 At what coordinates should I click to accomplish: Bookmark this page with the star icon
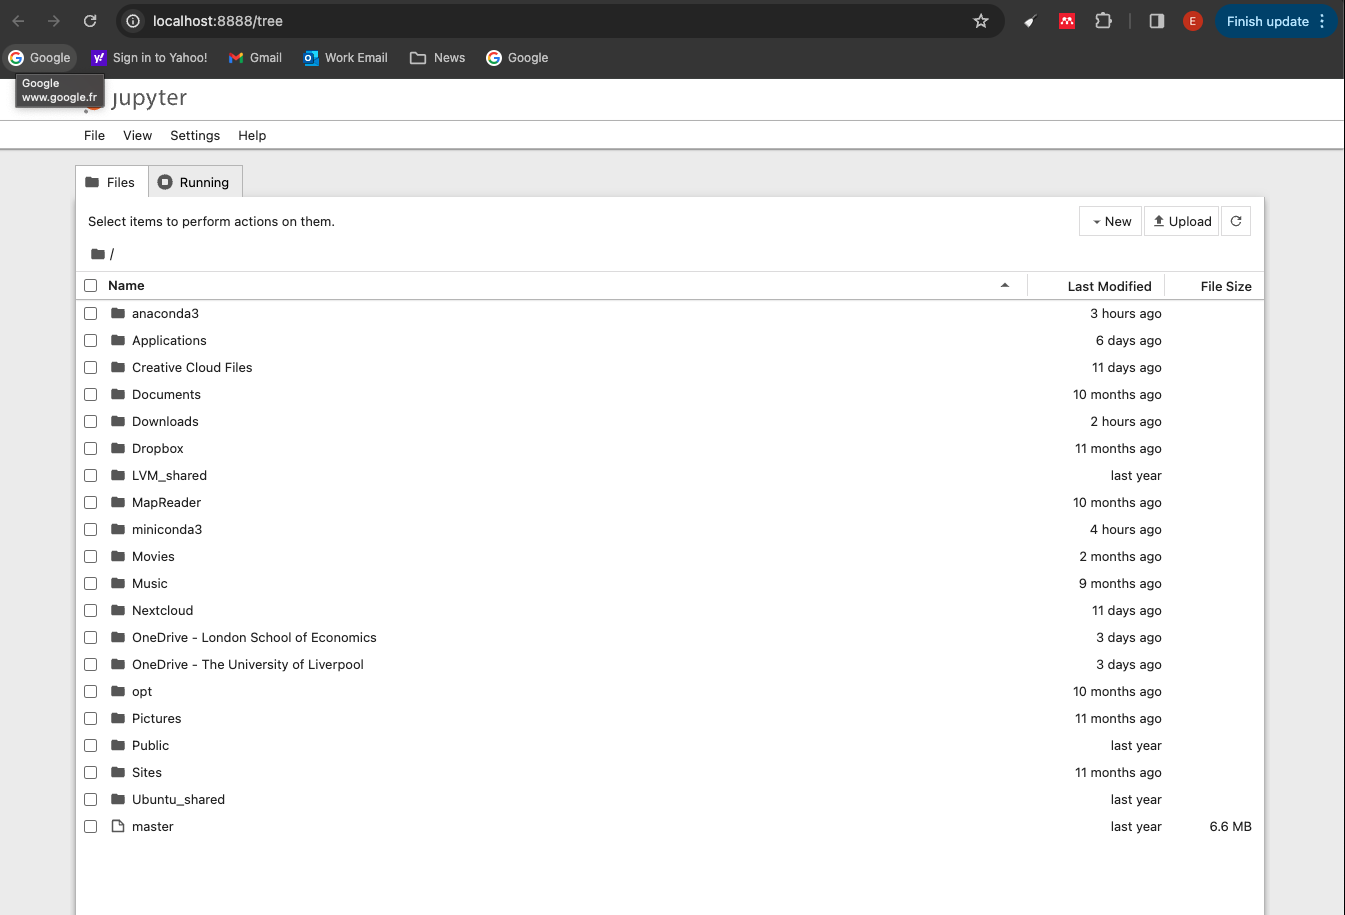tap(981, 21)
